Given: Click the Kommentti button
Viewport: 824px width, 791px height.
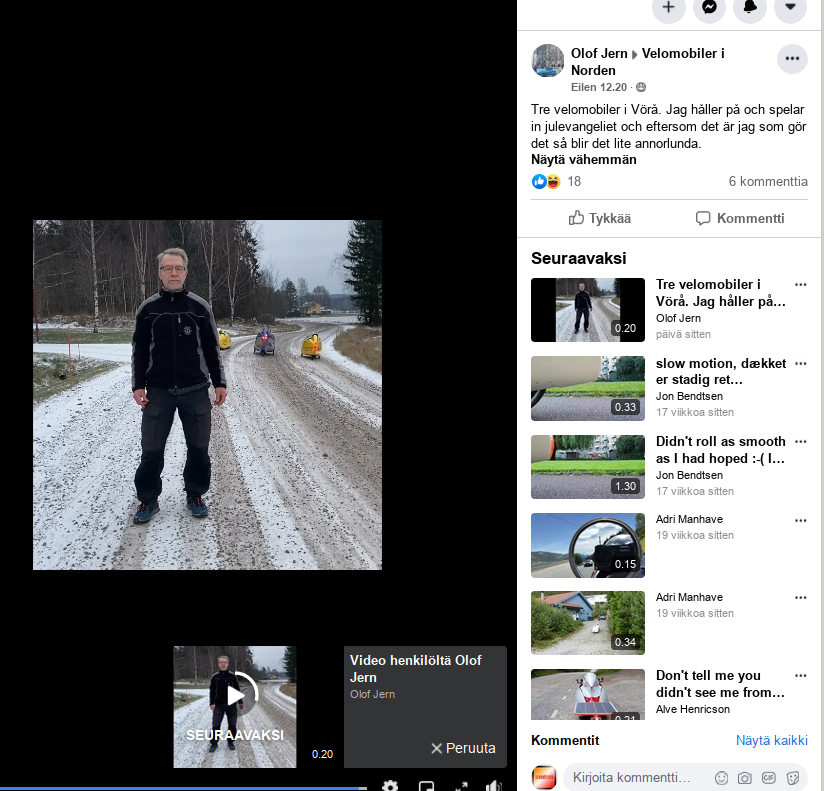Looking at the screenshot, I should [x=740, y=218].
